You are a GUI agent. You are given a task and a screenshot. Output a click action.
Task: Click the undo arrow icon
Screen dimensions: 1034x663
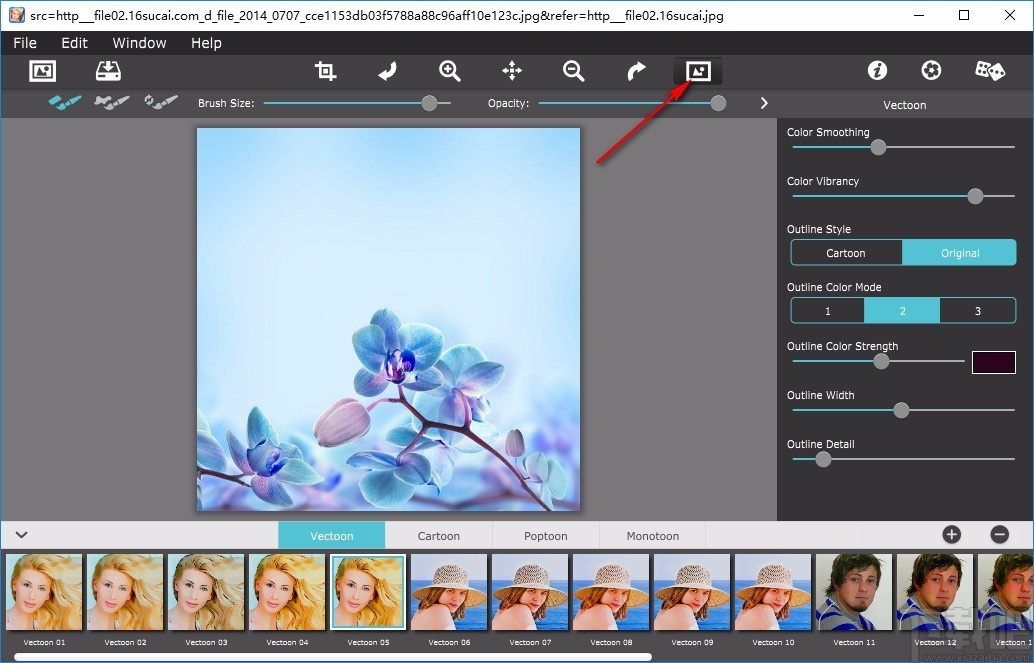(x=387, y=71)
